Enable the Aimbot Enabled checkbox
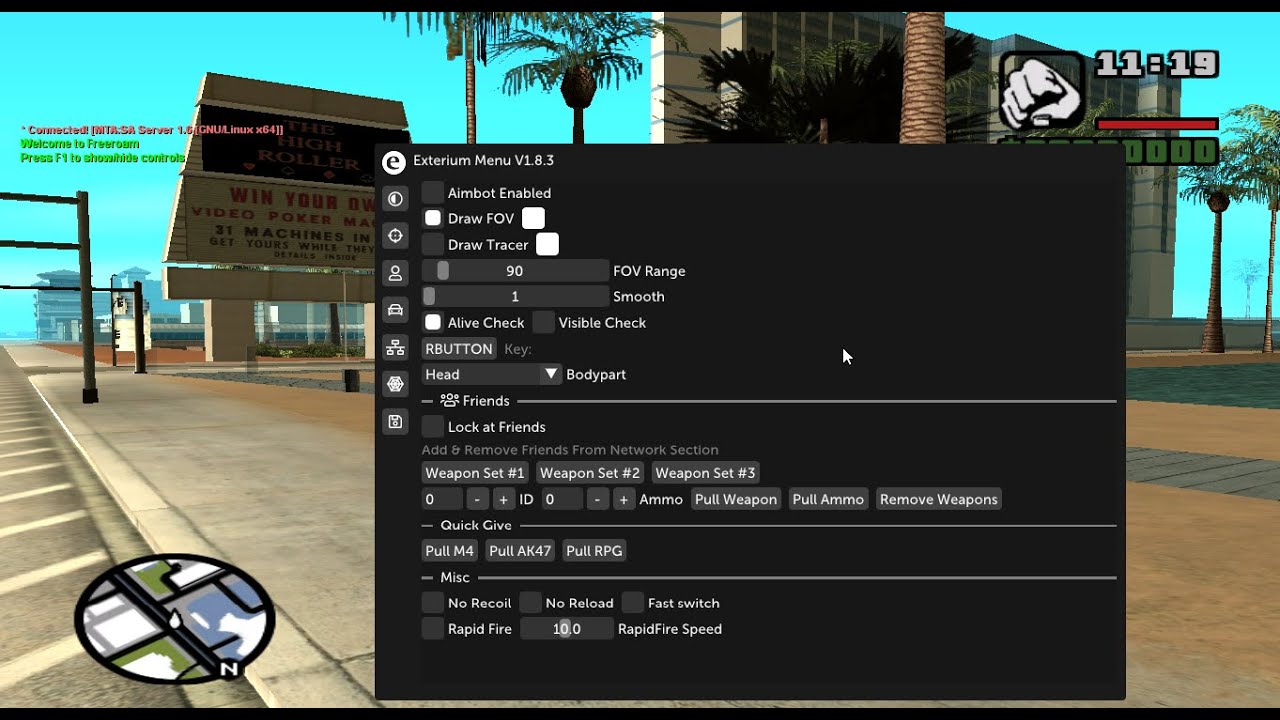This screenshot has height=720, width=1280. click(432, 192)
